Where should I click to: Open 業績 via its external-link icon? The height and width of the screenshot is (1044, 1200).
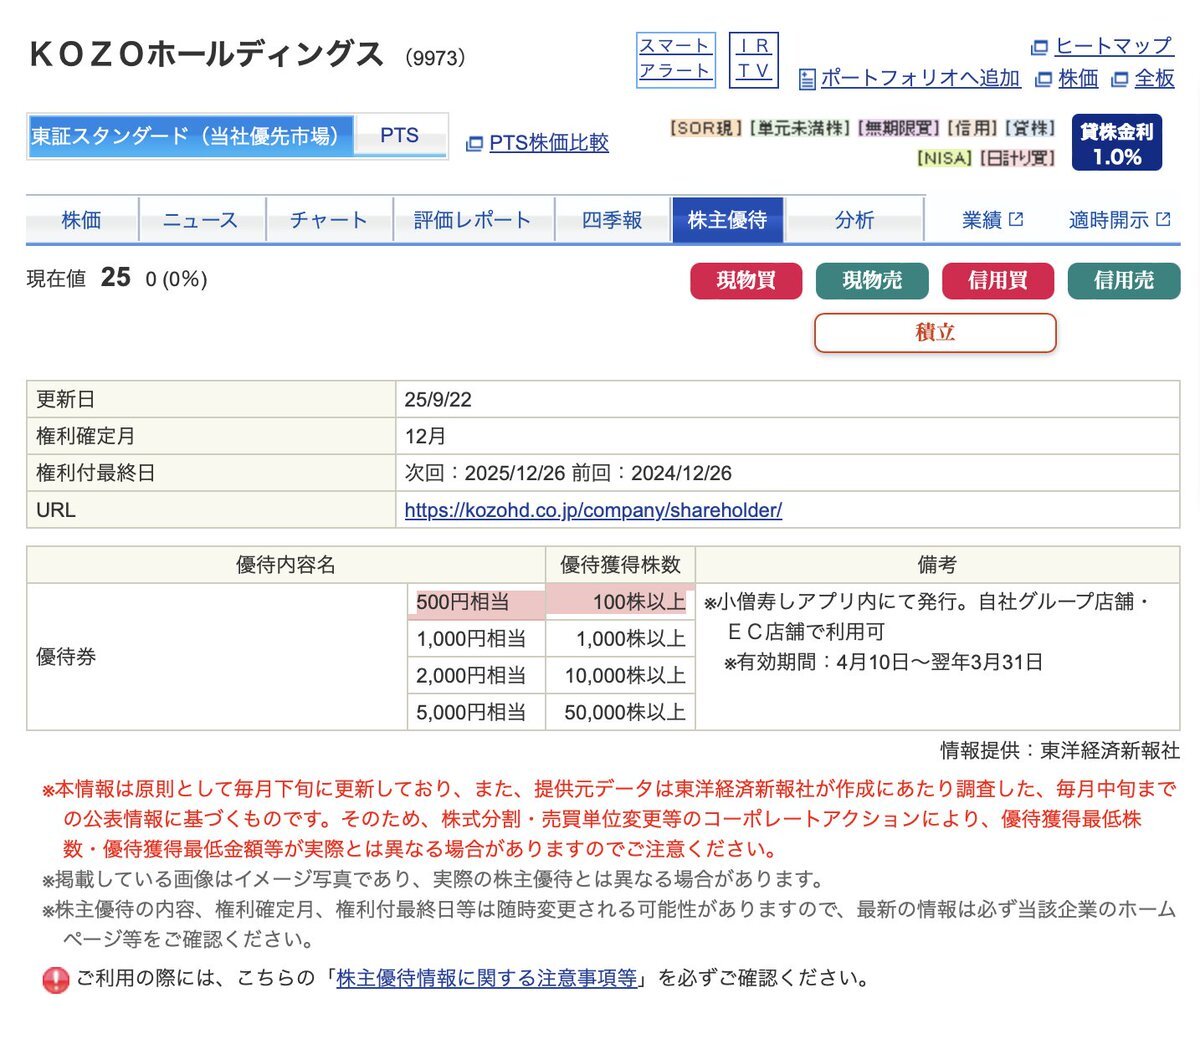click(x=1014, y=217)
